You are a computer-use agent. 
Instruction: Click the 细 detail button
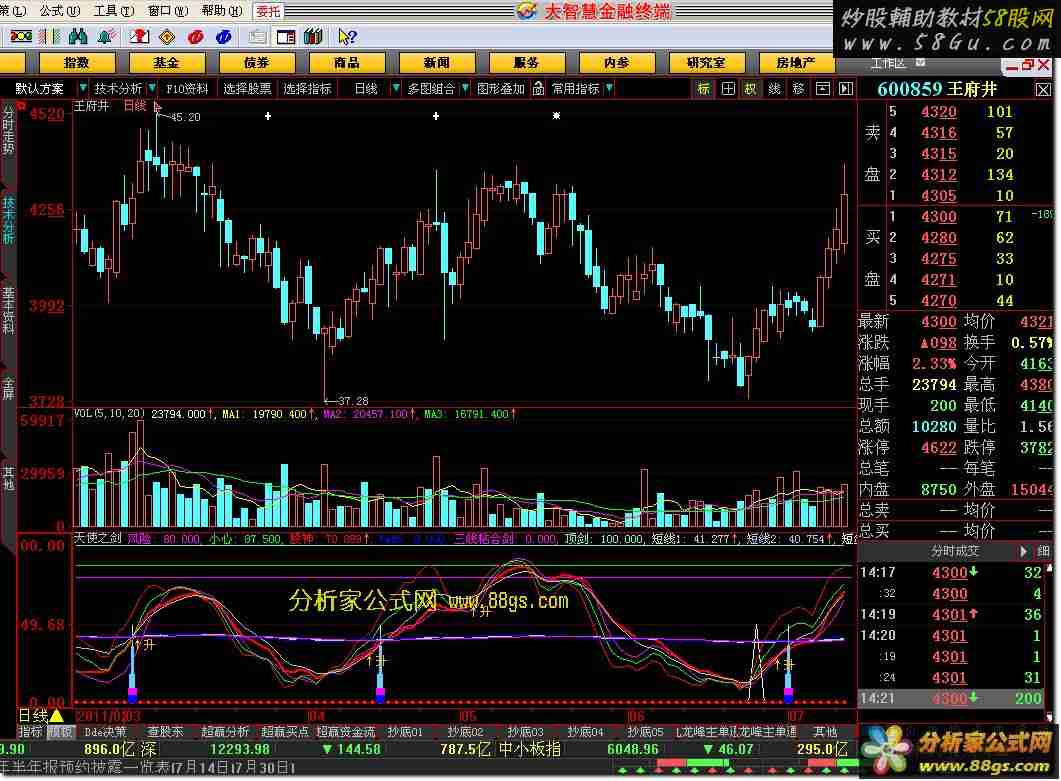pos(1043,552)
